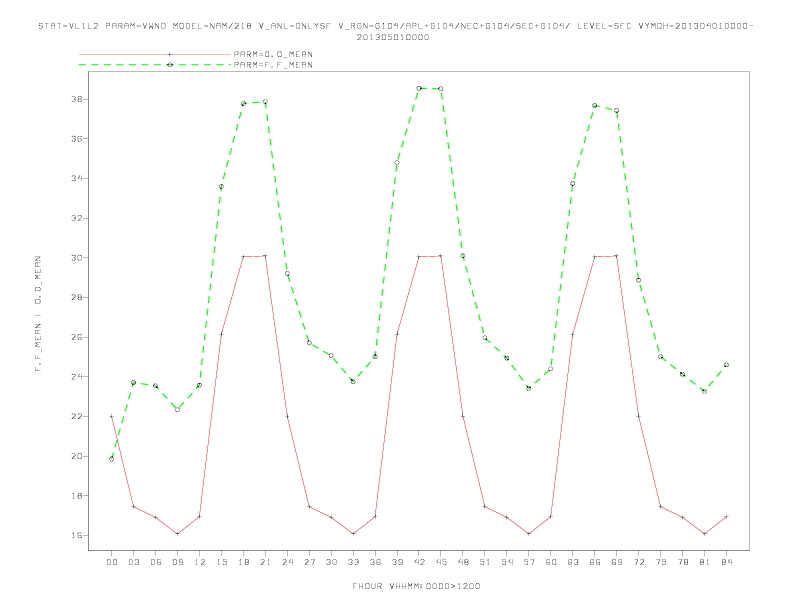This screenshot has width=792, height=612.
Task: Select green F.F_MEAN circle marker at hour 42
Action: [419, 88]
